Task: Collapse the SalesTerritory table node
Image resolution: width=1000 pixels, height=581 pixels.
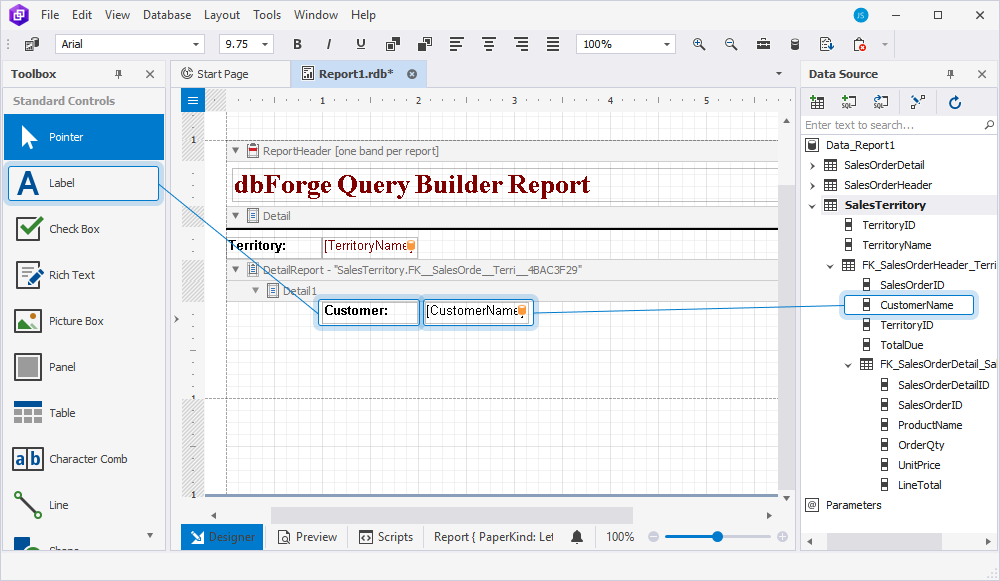Action: (812, 206)
